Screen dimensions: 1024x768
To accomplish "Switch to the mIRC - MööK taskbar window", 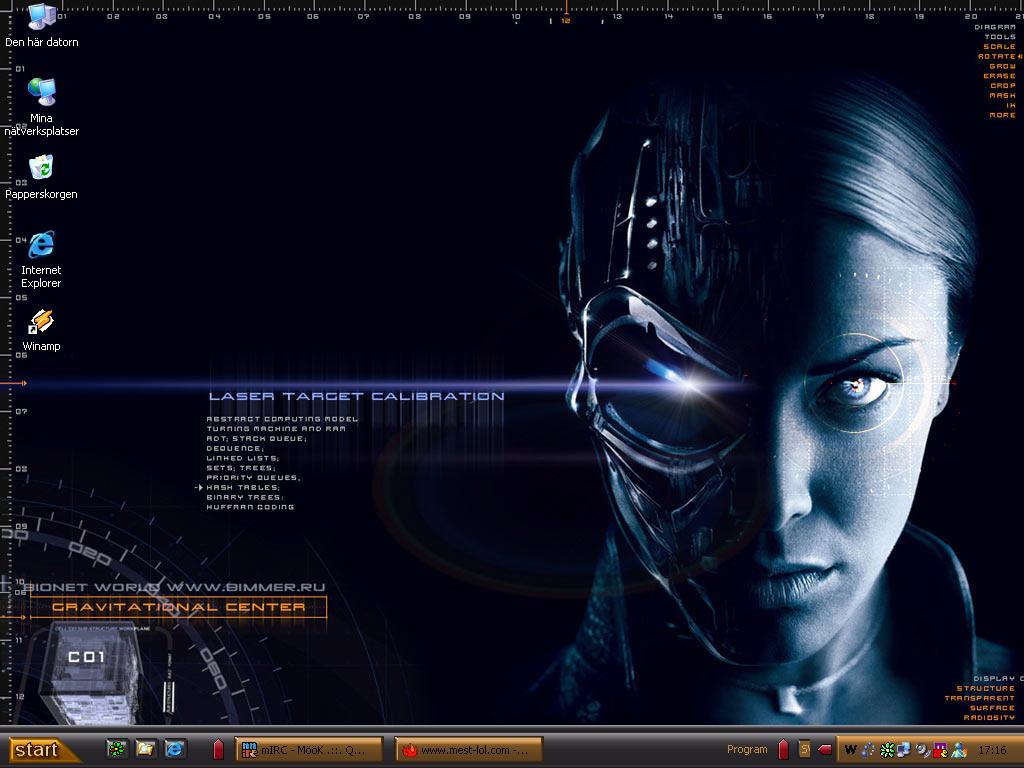I will 308,750.
